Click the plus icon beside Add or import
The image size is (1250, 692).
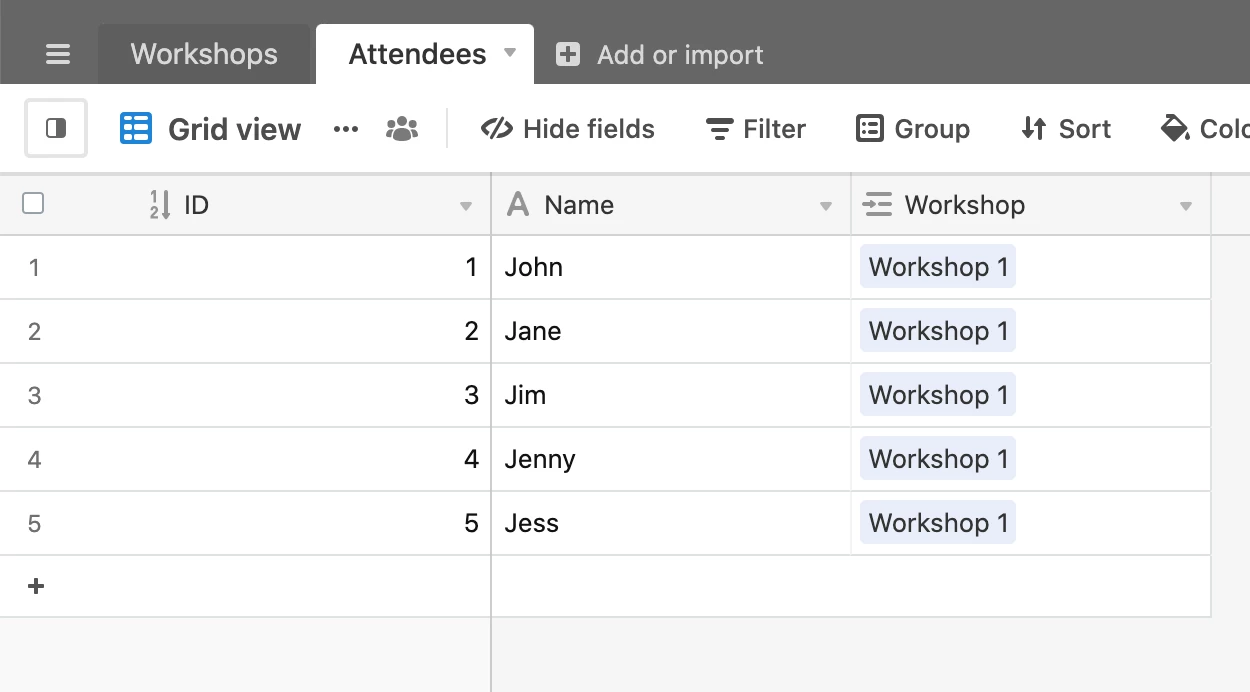[568, 54]
